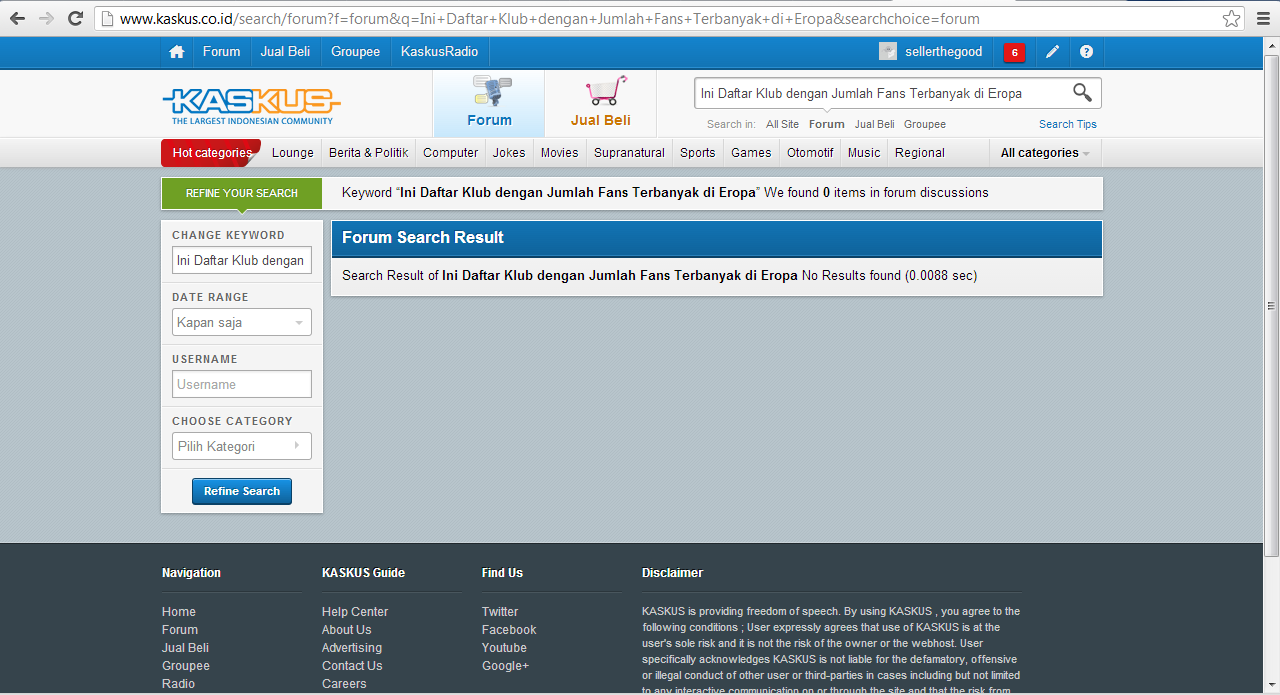The image size is (1280, 695).
Task: Open the footer Jual Beli link
Action: pos(186,648)
